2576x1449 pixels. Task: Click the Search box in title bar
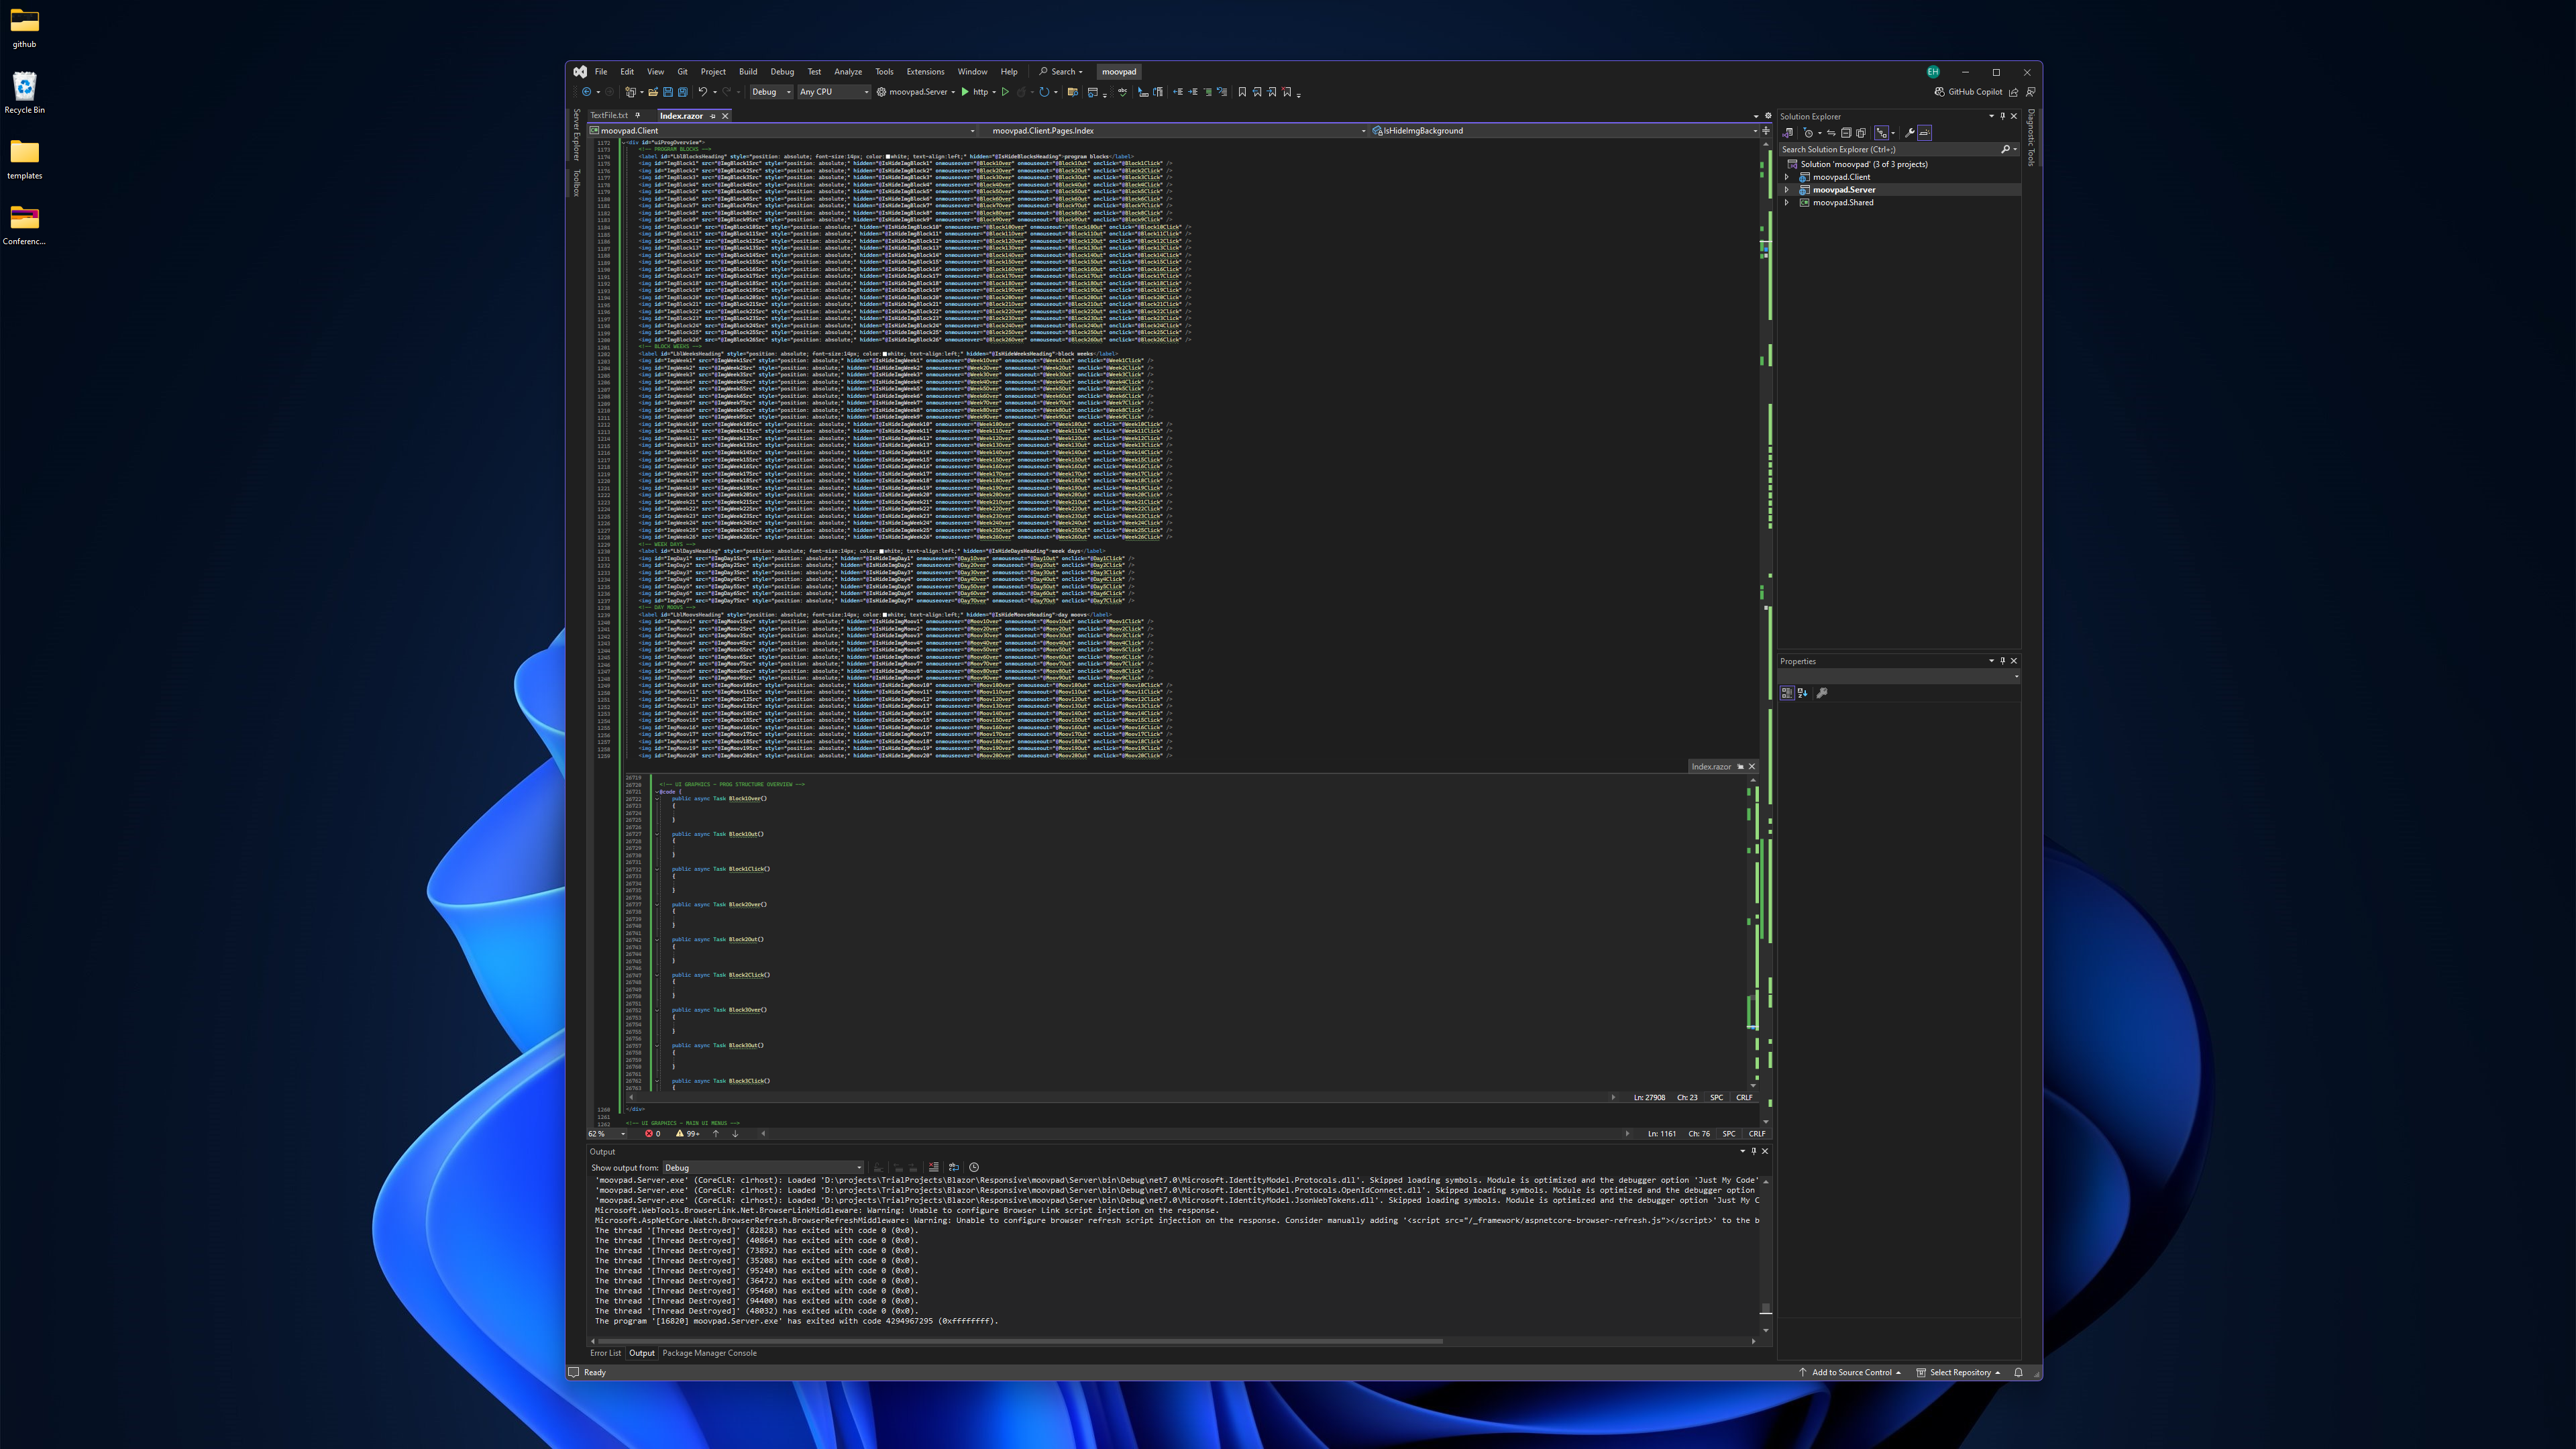click(1061, 72)
